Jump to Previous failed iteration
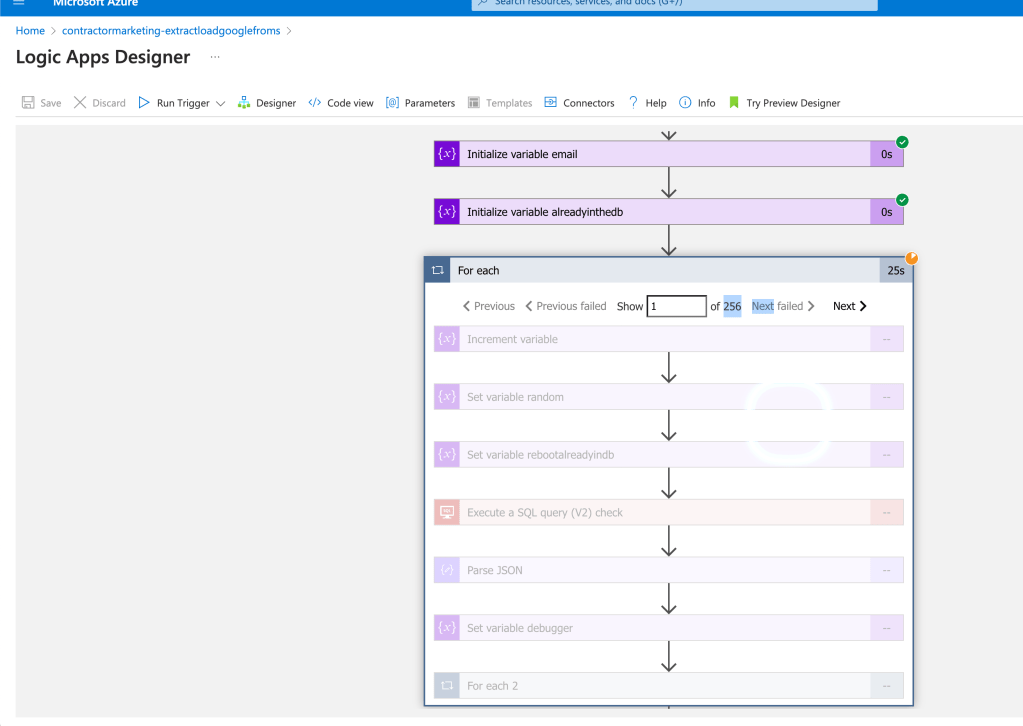1023x726 pixels. pos(566,306)
